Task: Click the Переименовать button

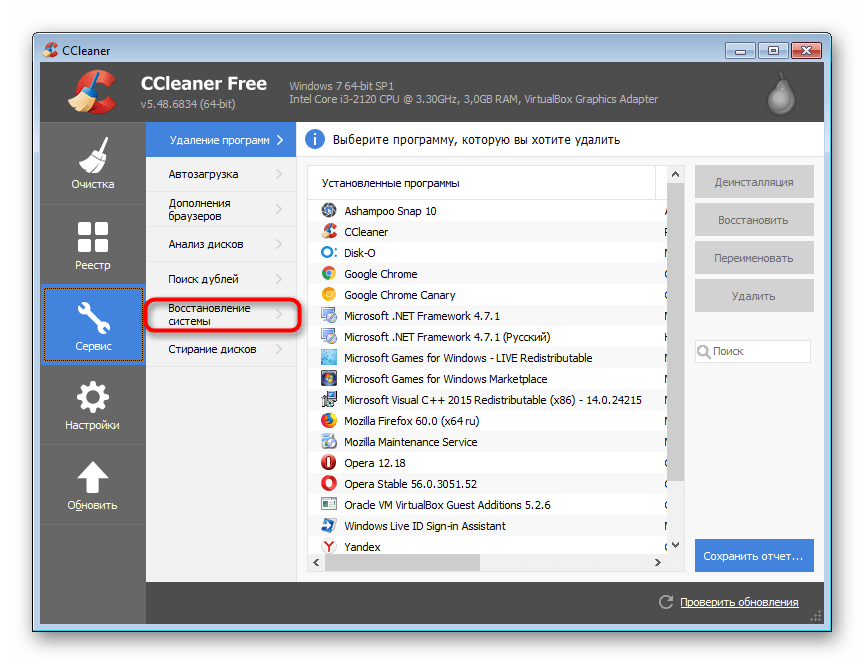Action: click(754, 258)
